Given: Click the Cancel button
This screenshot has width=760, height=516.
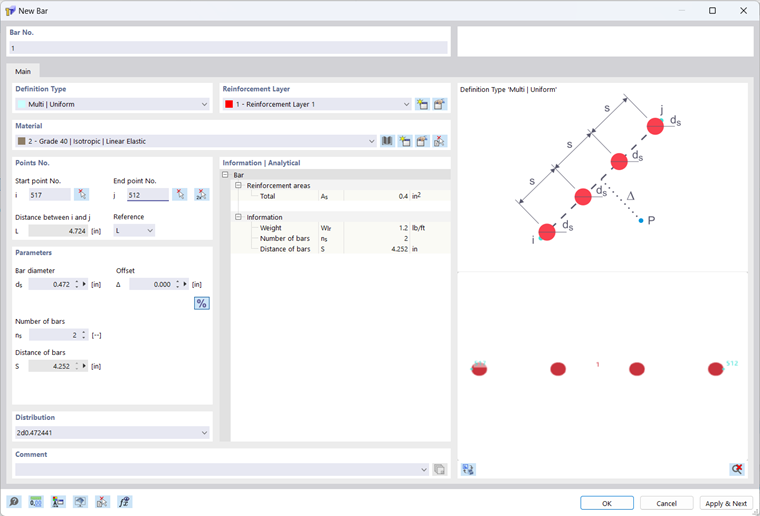Looking at the screenshot, I should 666,503.
